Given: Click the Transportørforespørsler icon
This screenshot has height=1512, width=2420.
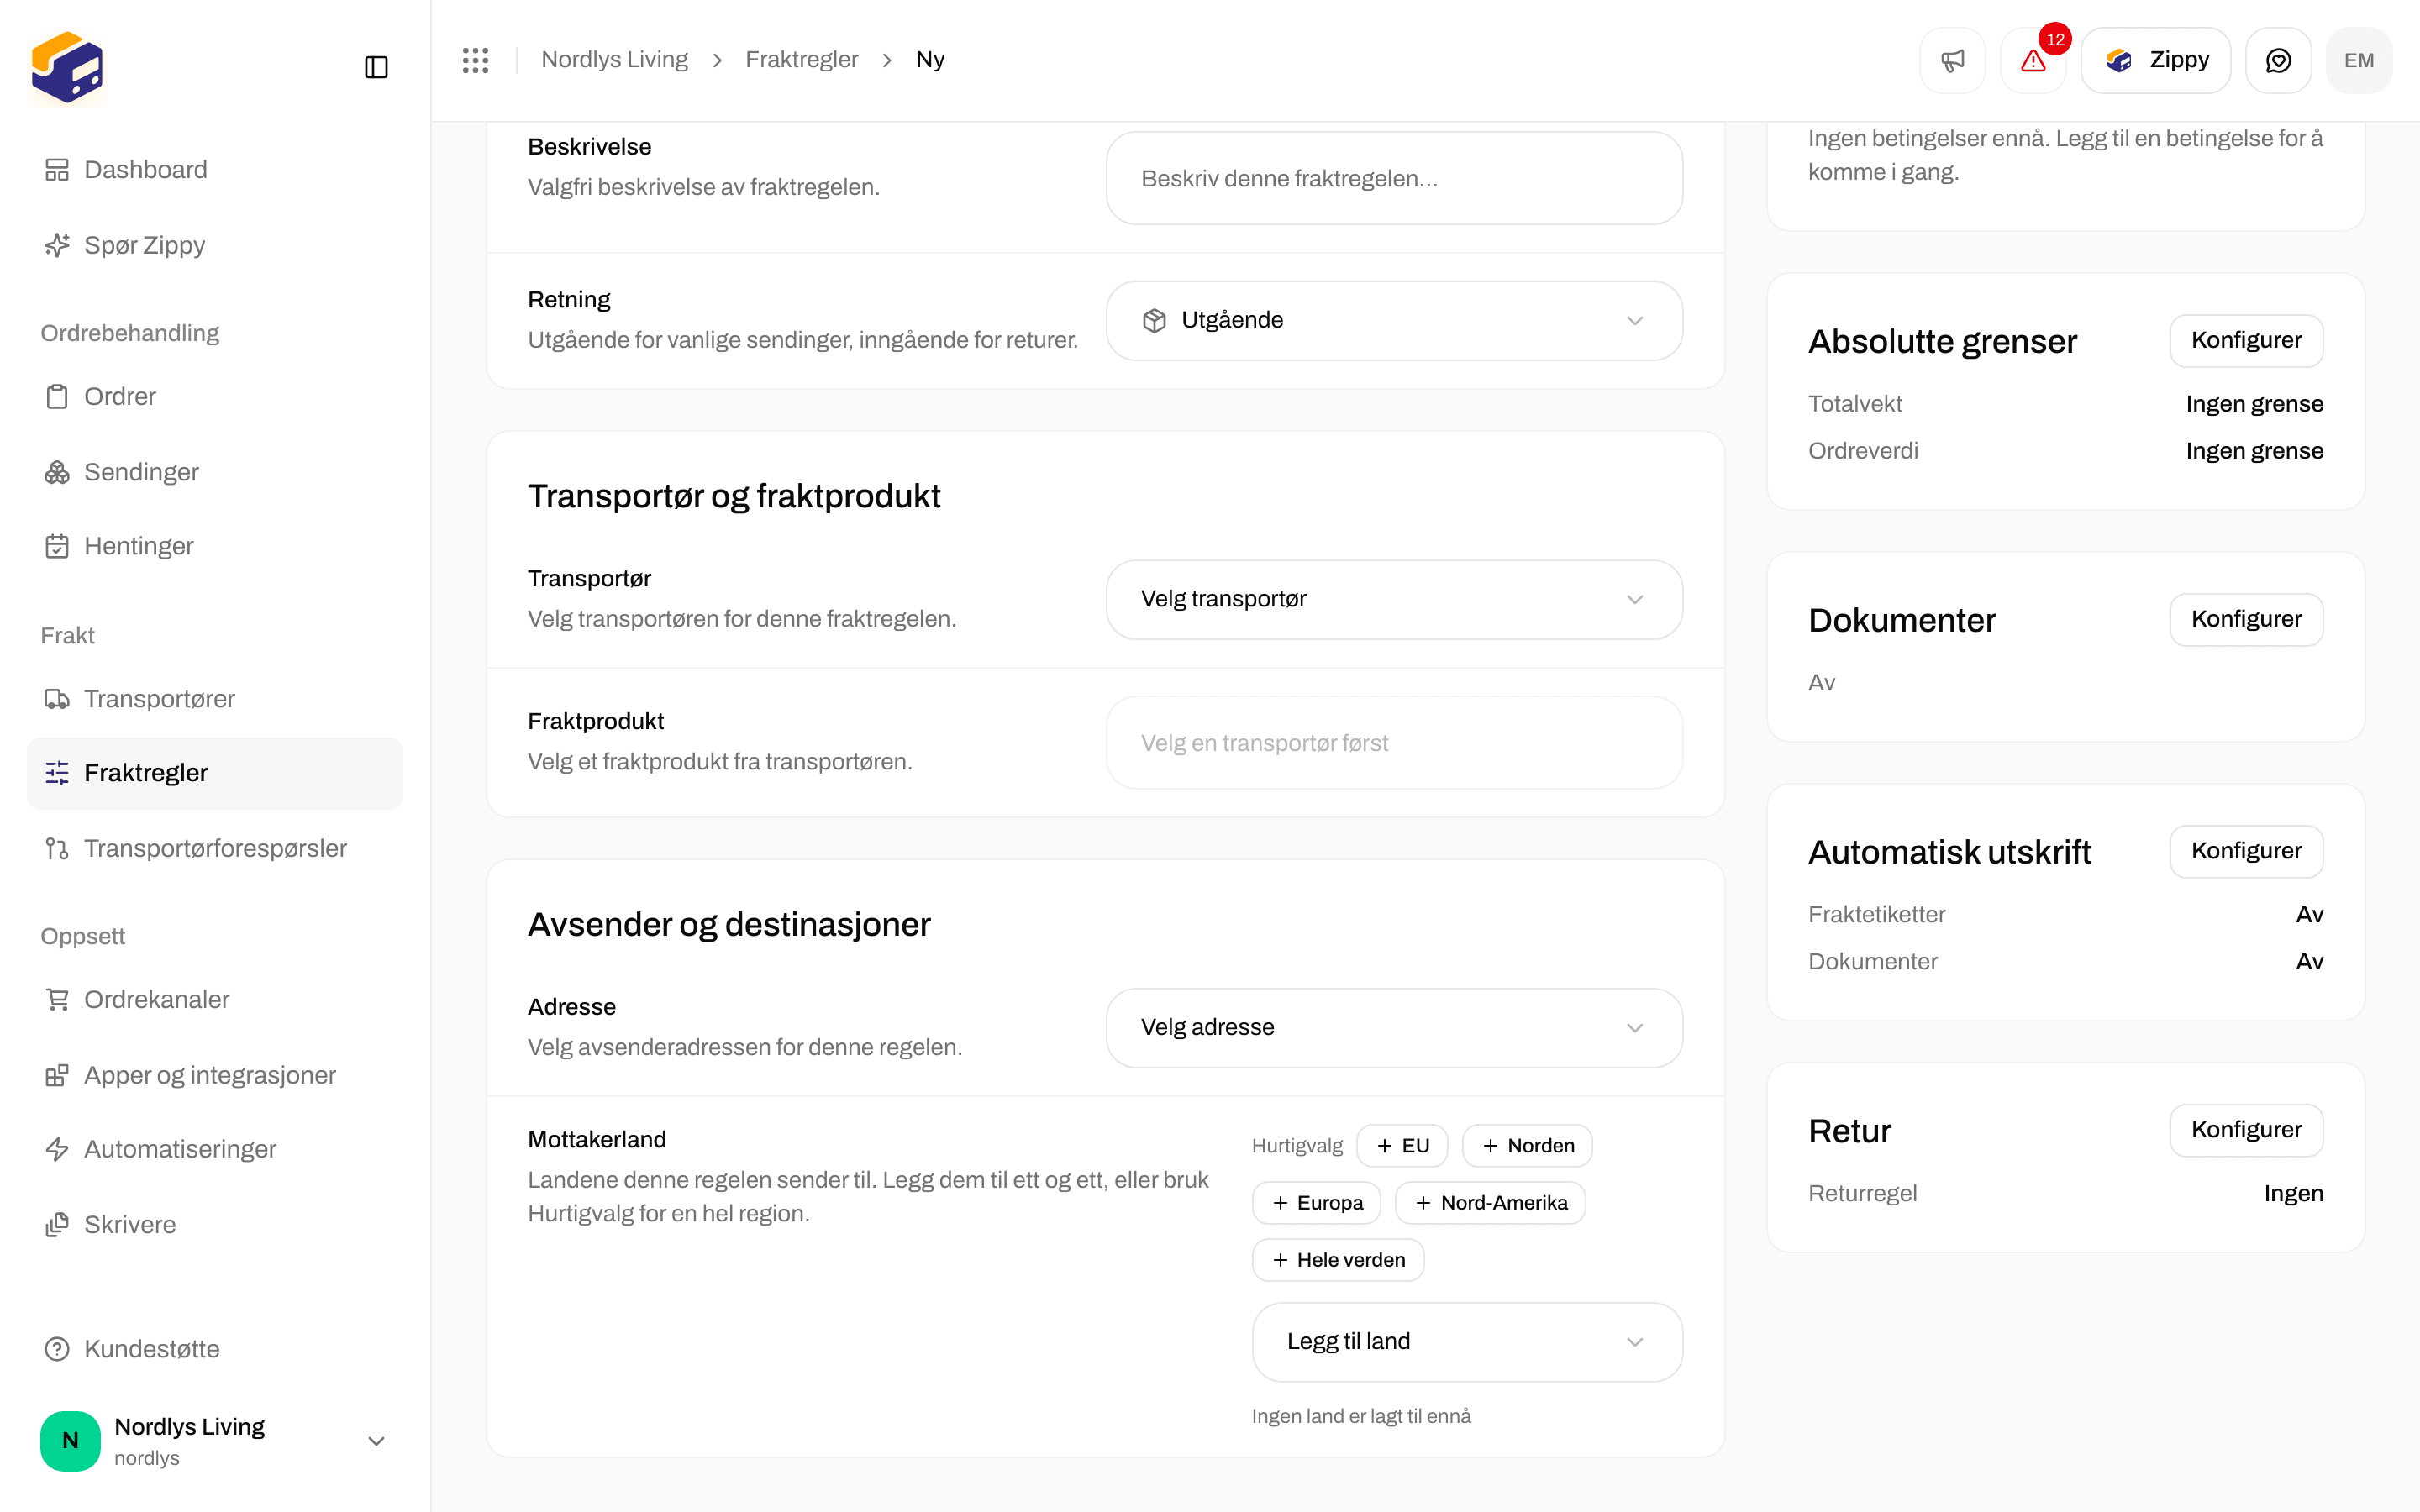Looking at the screenshot, I should (57, 849).
